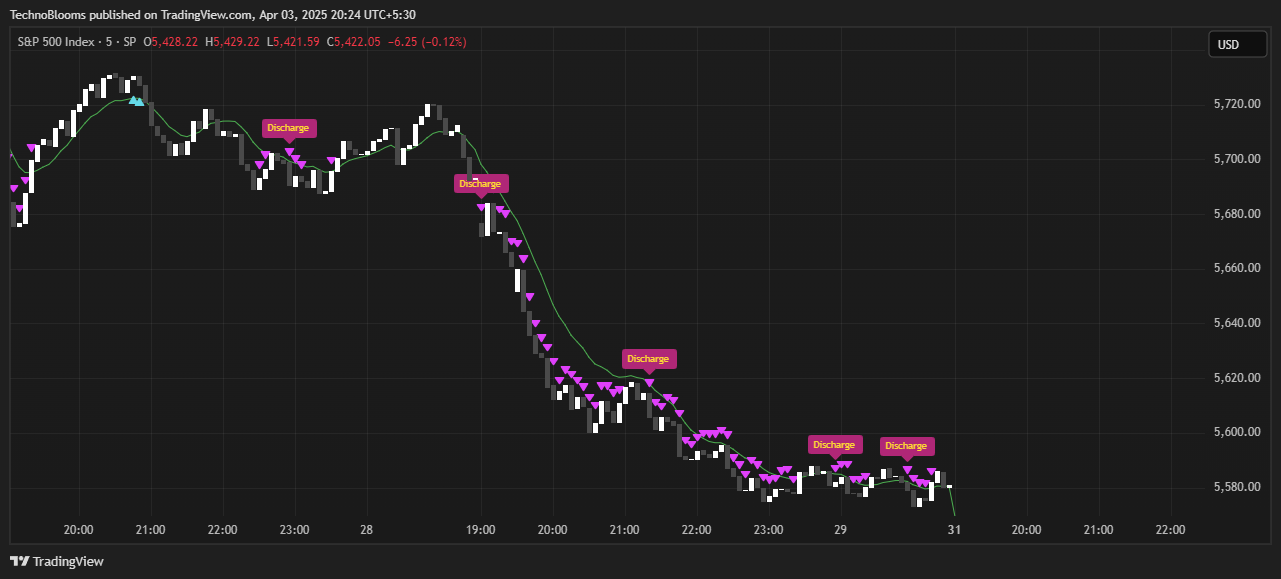Click the Discharge label above the 29 date
The image size is (1281, 579).
click(834, 445)
